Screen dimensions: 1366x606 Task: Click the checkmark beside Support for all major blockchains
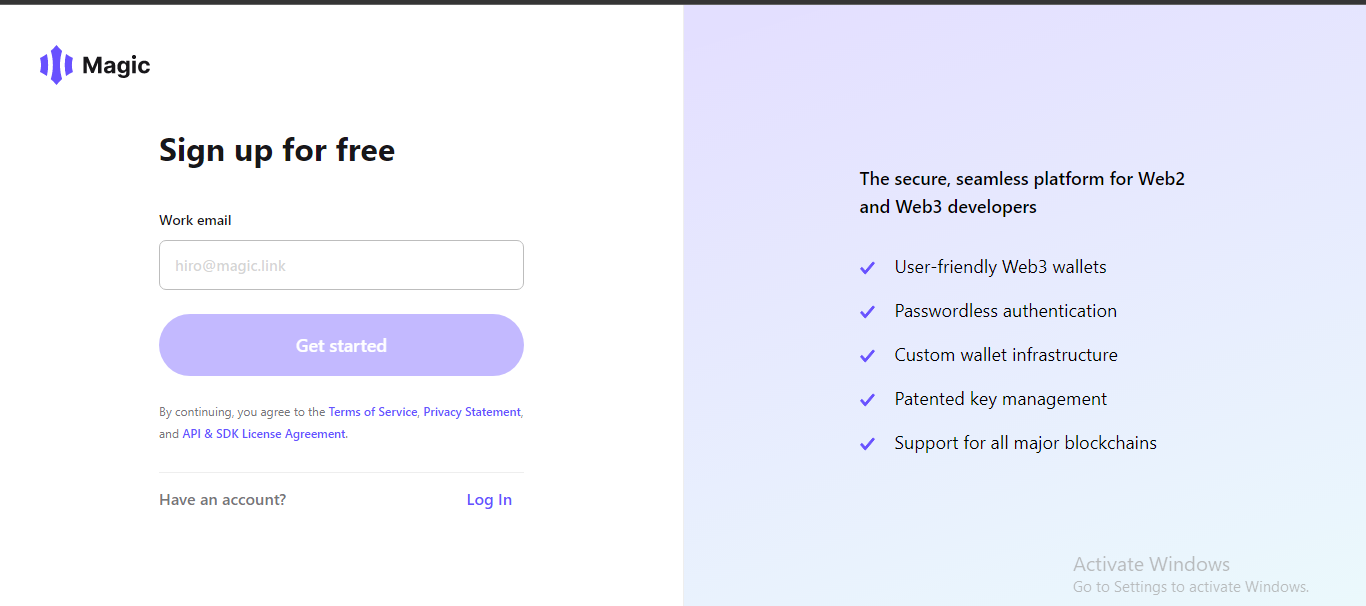(x=867, y=444)
